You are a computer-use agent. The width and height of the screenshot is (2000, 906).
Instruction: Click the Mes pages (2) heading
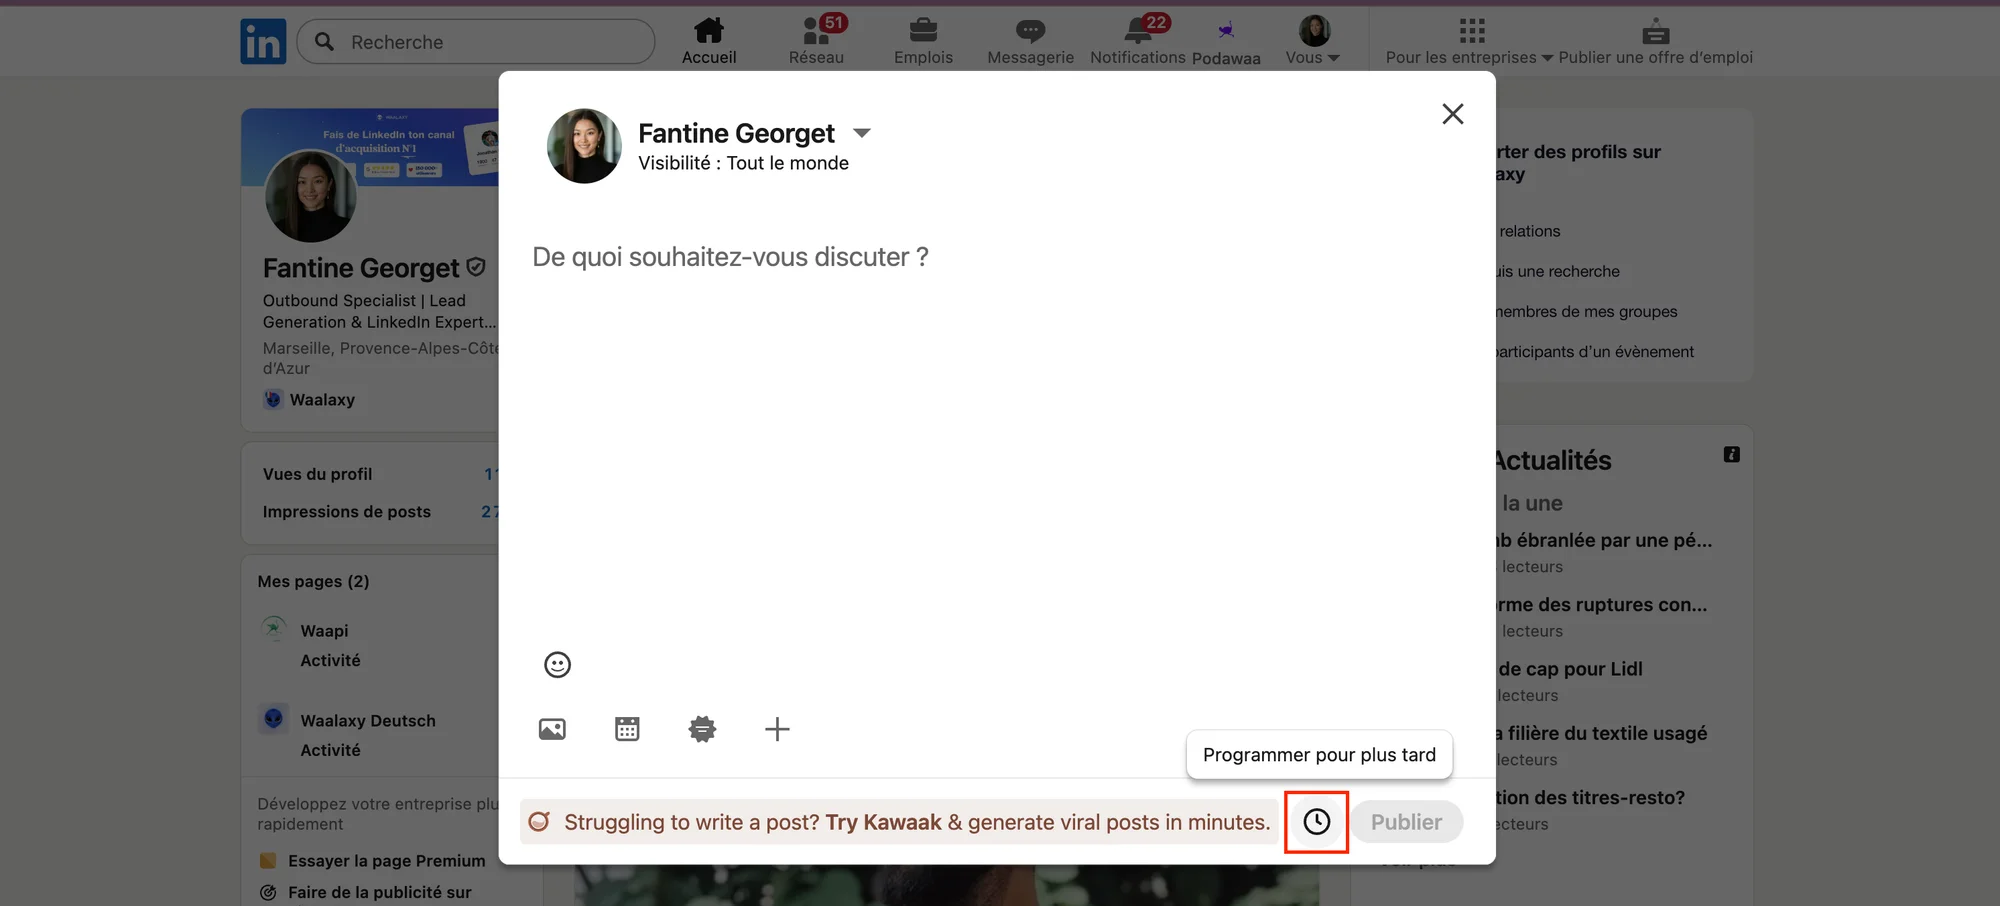[313, 581]
